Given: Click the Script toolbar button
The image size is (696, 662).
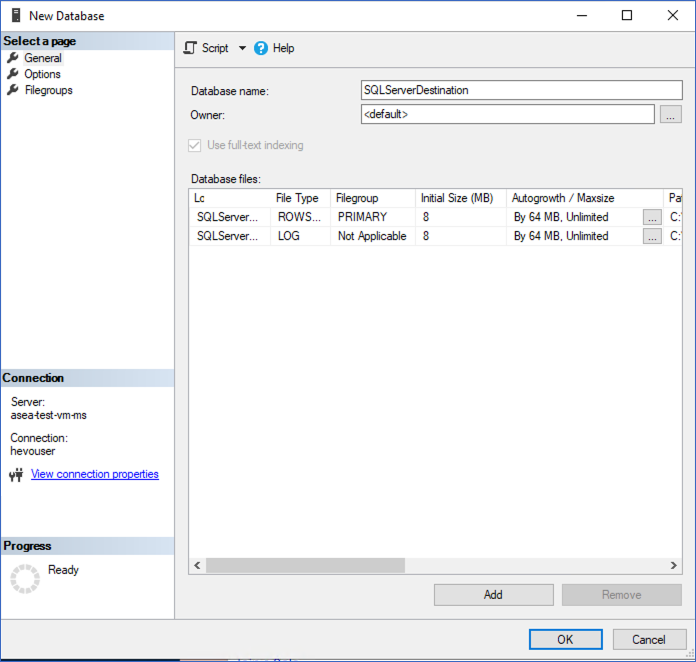Looking at the screenshot, I should coord(215,48).
